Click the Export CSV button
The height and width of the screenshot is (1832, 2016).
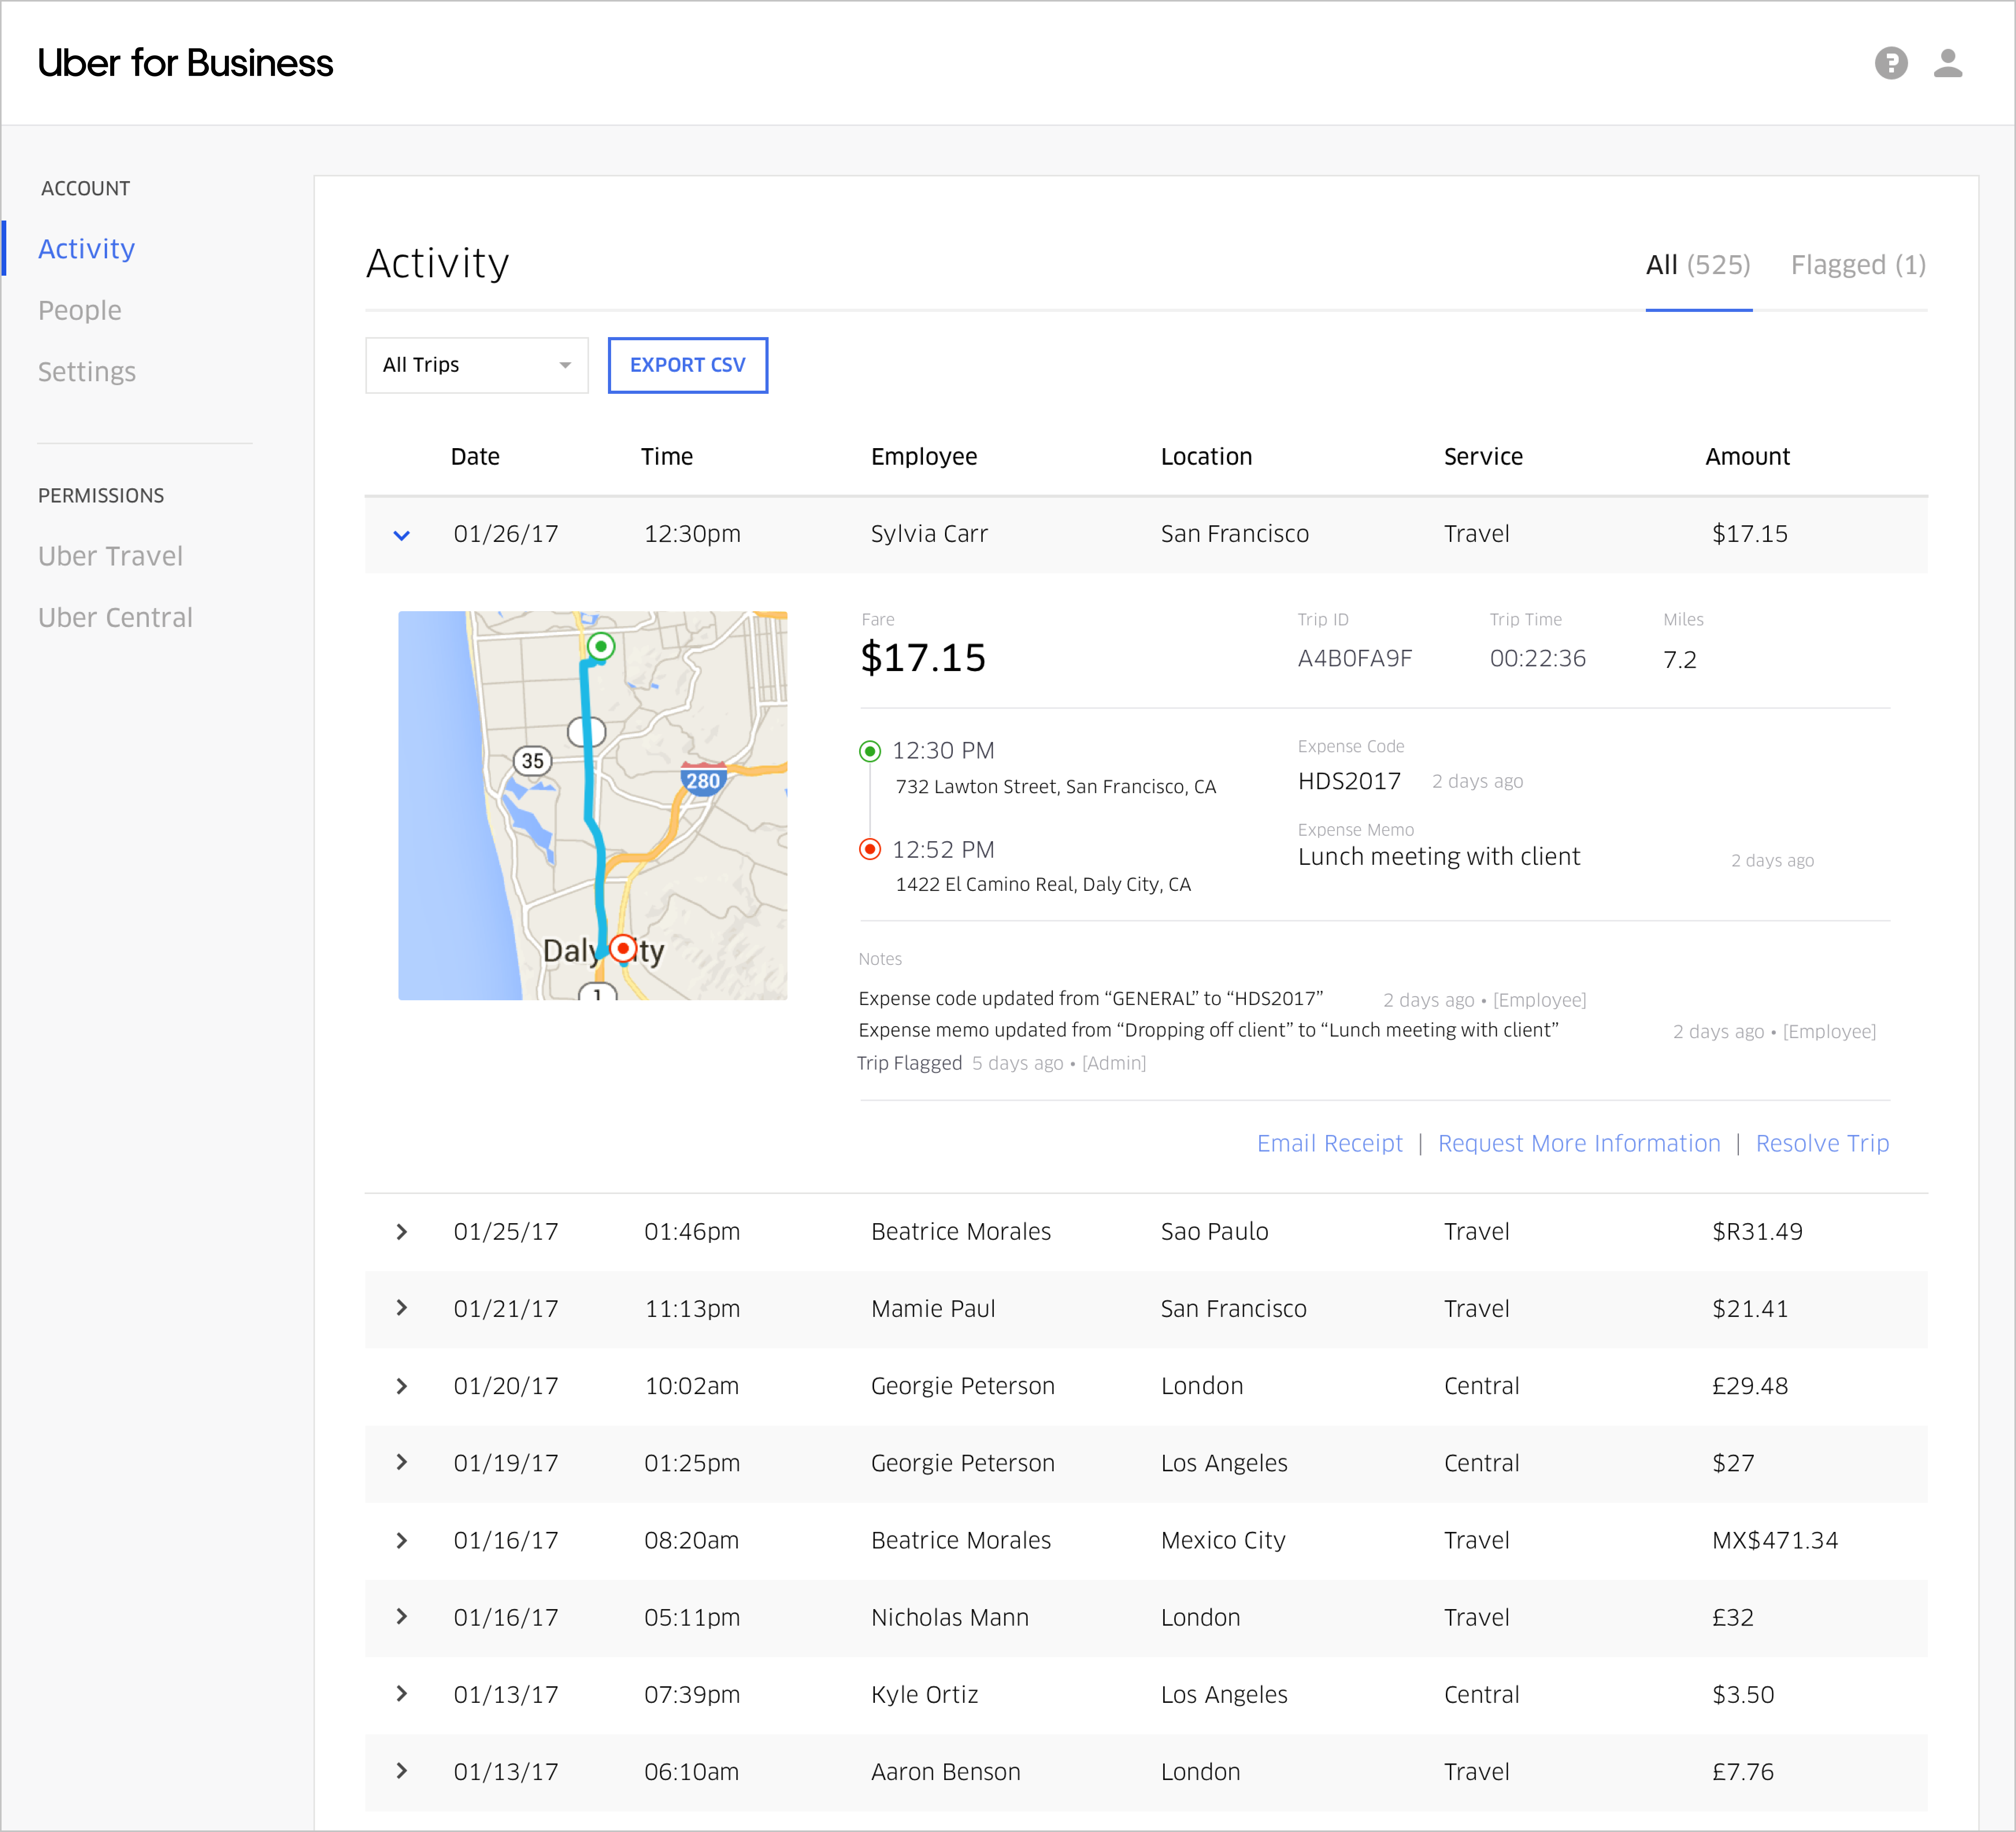click(687, 365)
